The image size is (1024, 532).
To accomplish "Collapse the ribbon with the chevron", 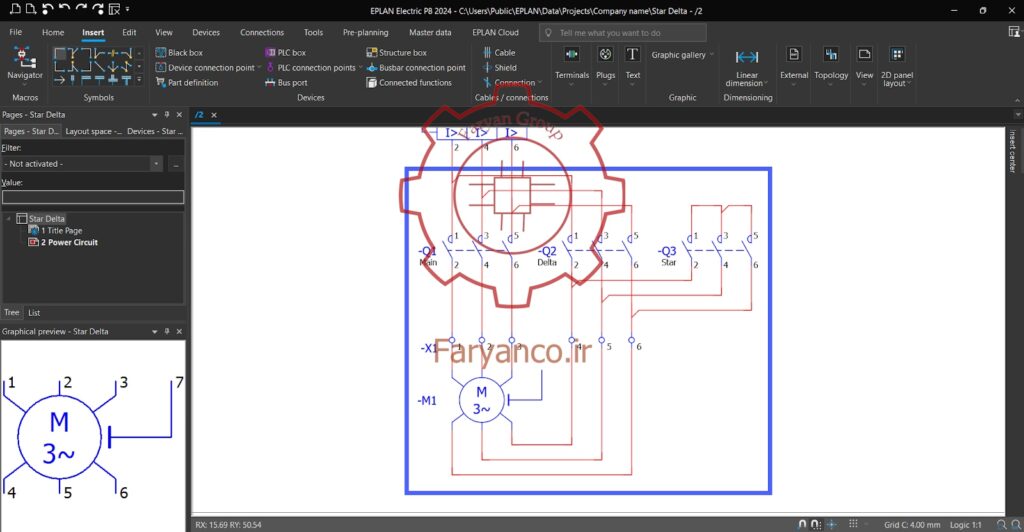I will 1017,100.
